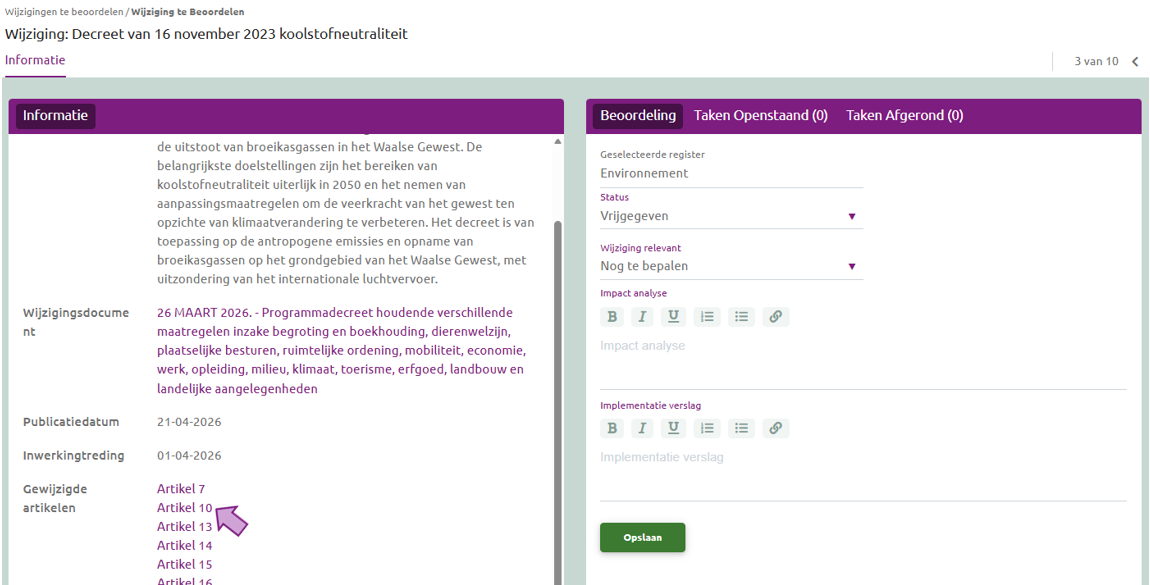The width and height of the screenshot is (1150, 585).
Task: Apply bold in Implementatie verslag editor
Action: (612, 428)
